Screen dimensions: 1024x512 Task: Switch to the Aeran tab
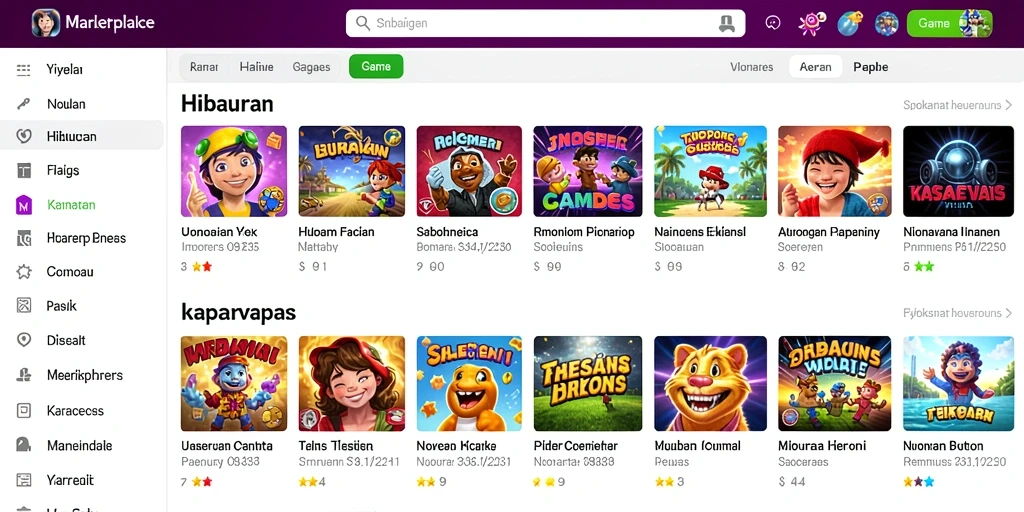click(x=816, y=67)
